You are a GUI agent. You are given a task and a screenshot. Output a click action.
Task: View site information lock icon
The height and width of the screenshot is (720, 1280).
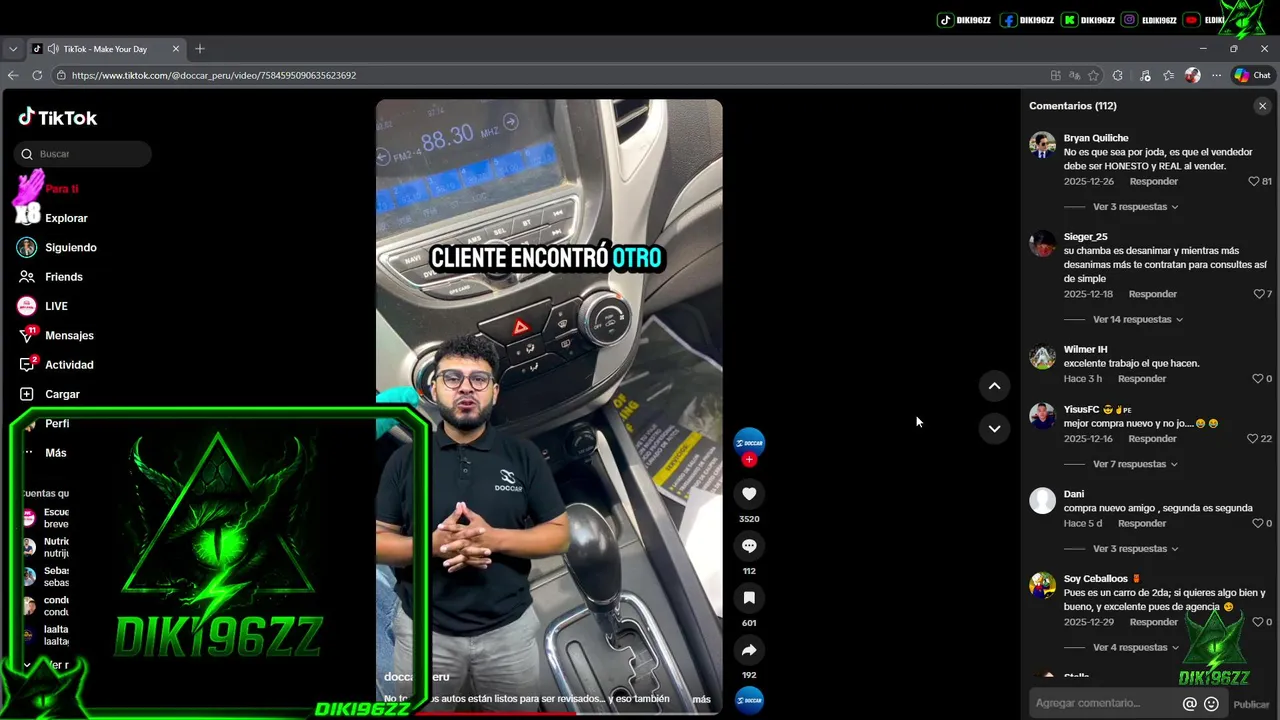pos(61,75)
